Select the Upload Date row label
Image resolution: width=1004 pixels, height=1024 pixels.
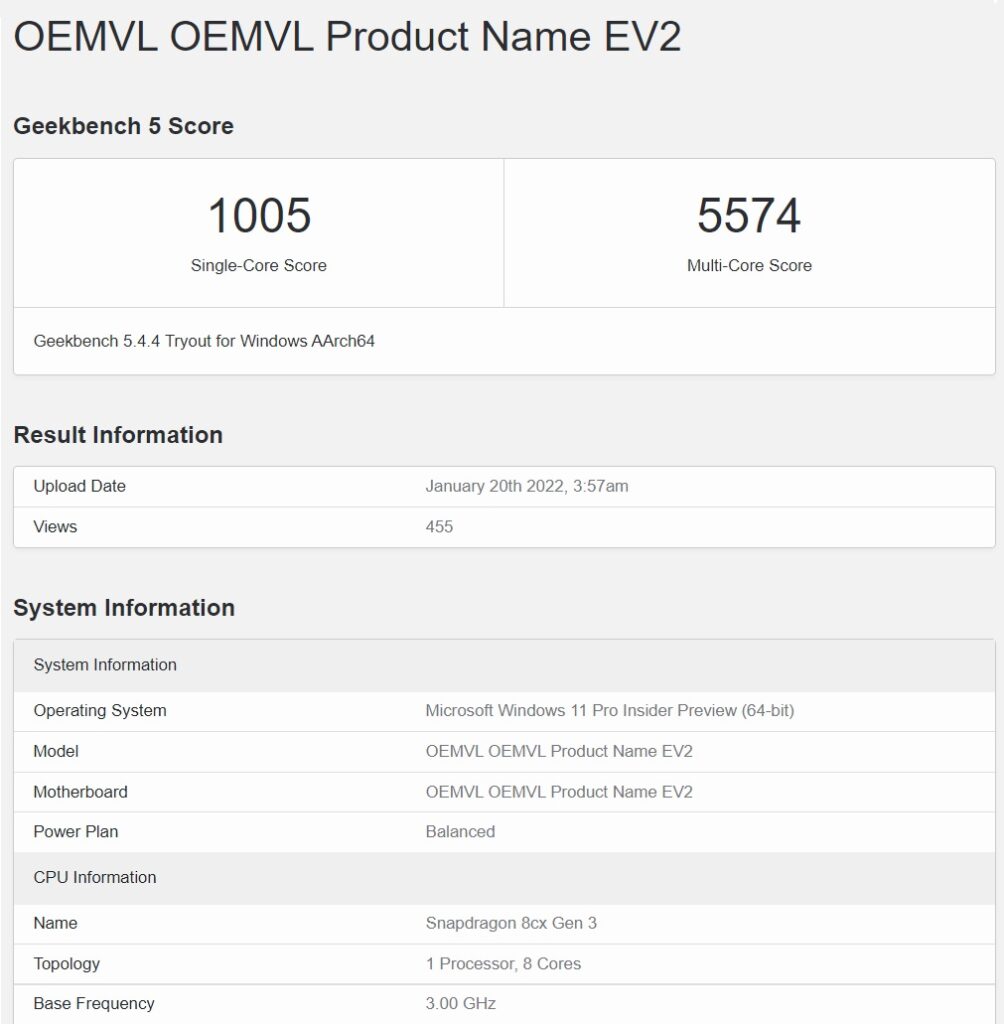[x=80, y=486]
